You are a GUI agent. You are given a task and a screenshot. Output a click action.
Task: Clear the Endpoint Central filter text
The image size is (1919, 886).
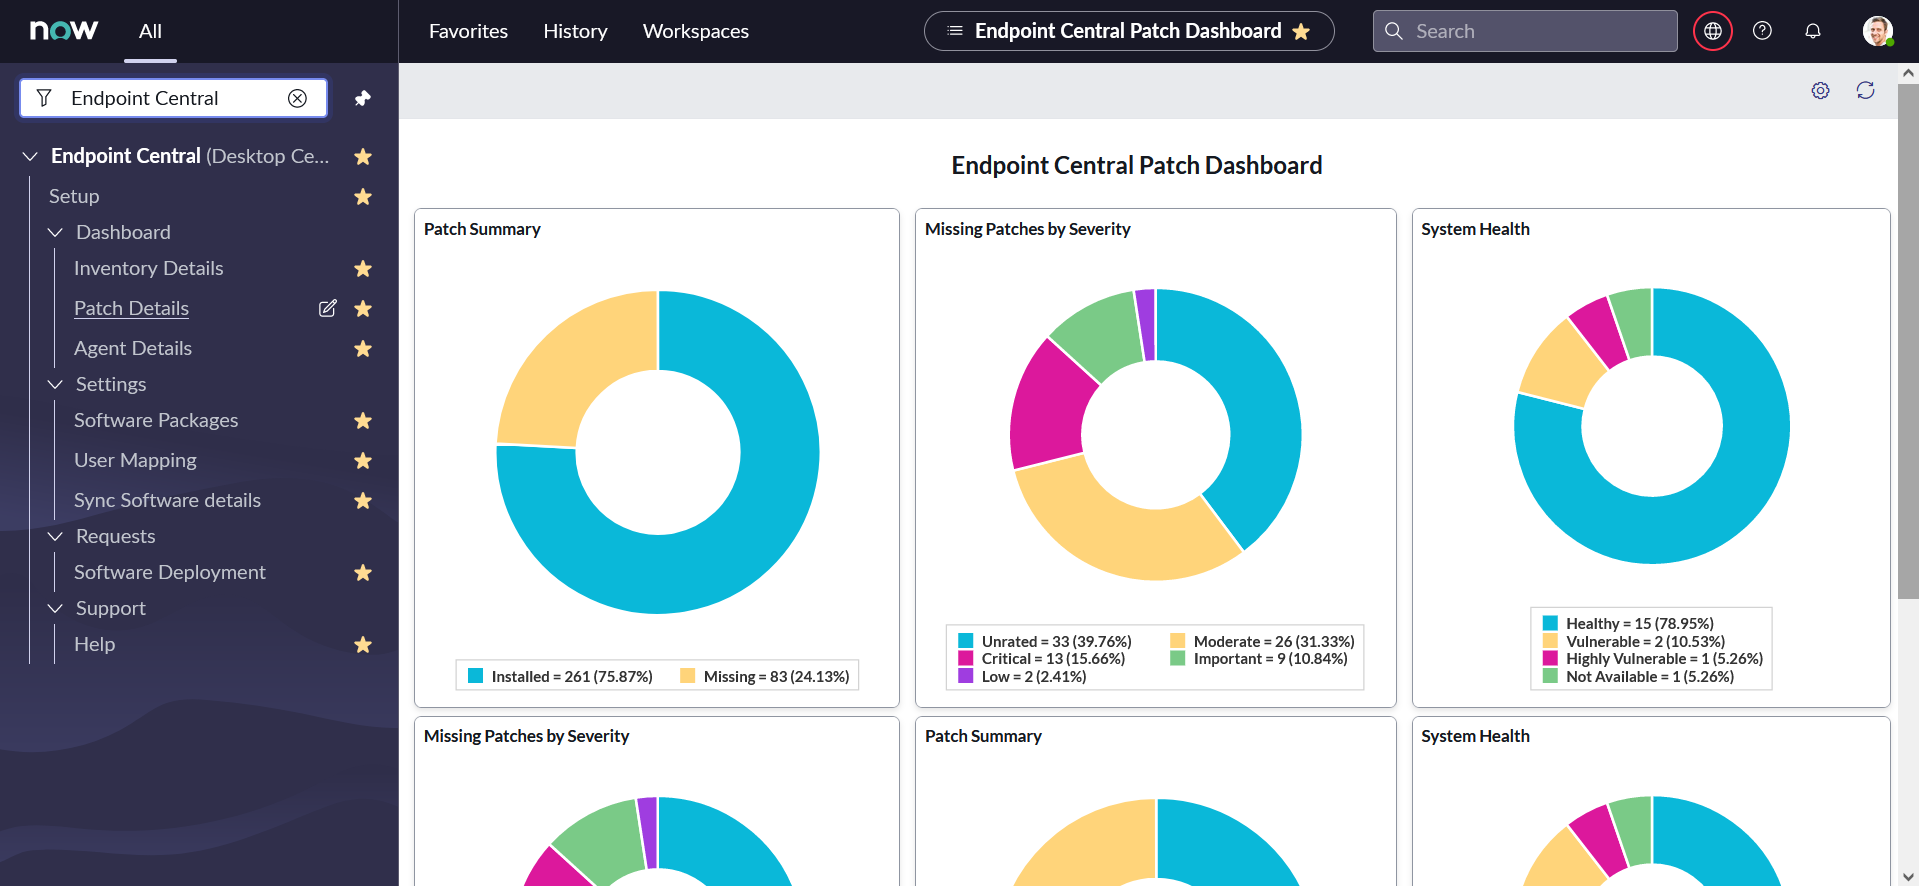pos(297,98)
